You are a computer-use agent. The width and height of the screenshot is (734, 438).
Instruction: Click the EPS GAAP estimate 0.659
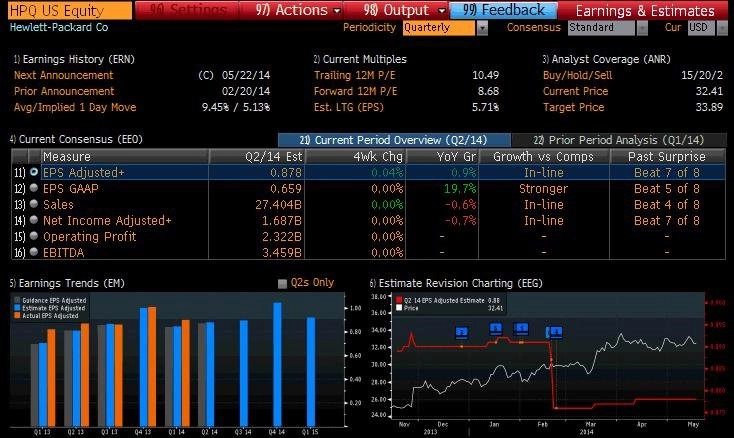tap(286, 189)
